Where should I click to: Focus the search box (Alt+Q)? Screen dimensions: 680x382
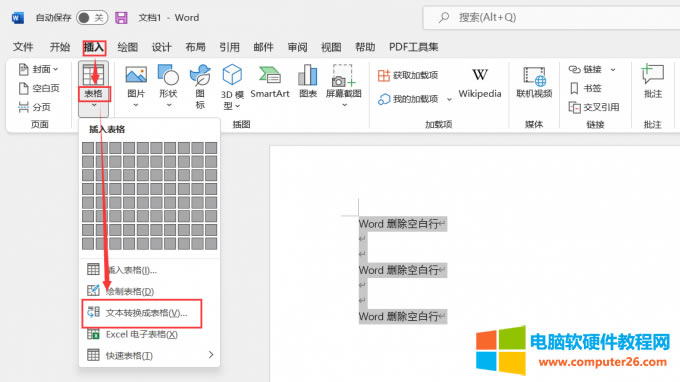(x=551, y=18)
